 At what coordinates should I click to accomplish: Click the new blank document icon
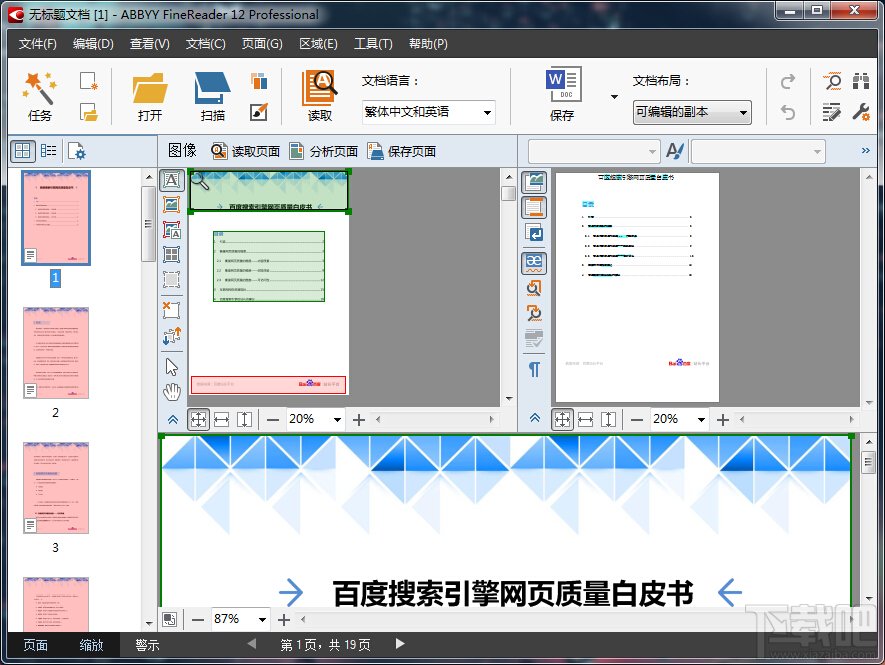click(89, 81)
